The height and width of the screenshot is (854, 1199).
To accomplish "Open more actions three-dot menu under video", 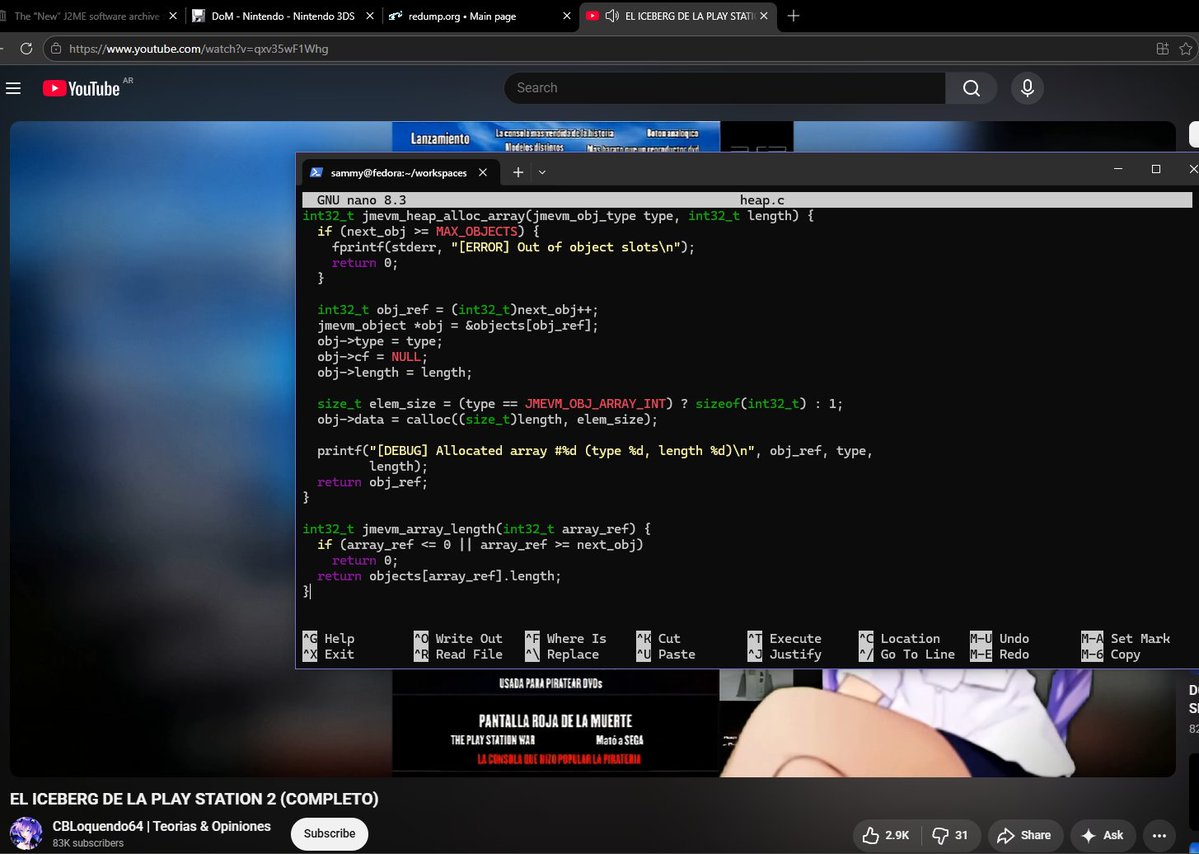I will tap(1159, 836).
